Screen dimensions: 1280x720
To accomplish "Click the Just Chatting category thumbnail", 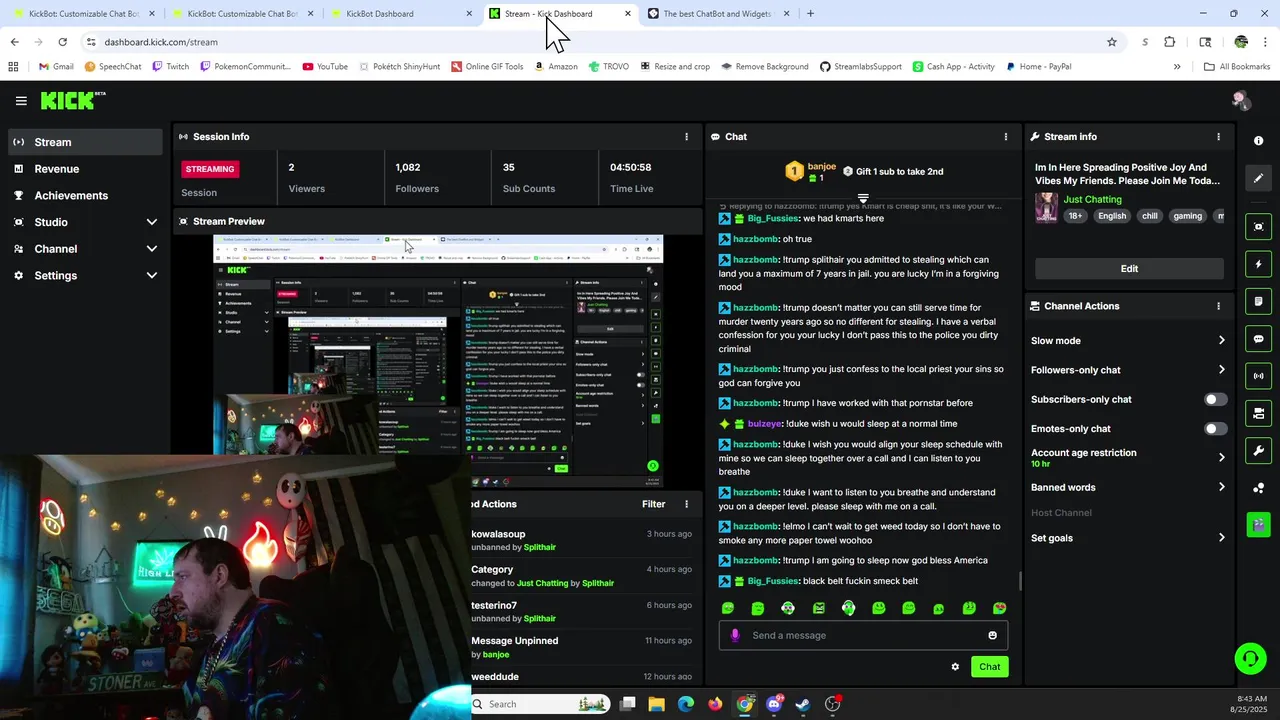I will [1046, 208].
